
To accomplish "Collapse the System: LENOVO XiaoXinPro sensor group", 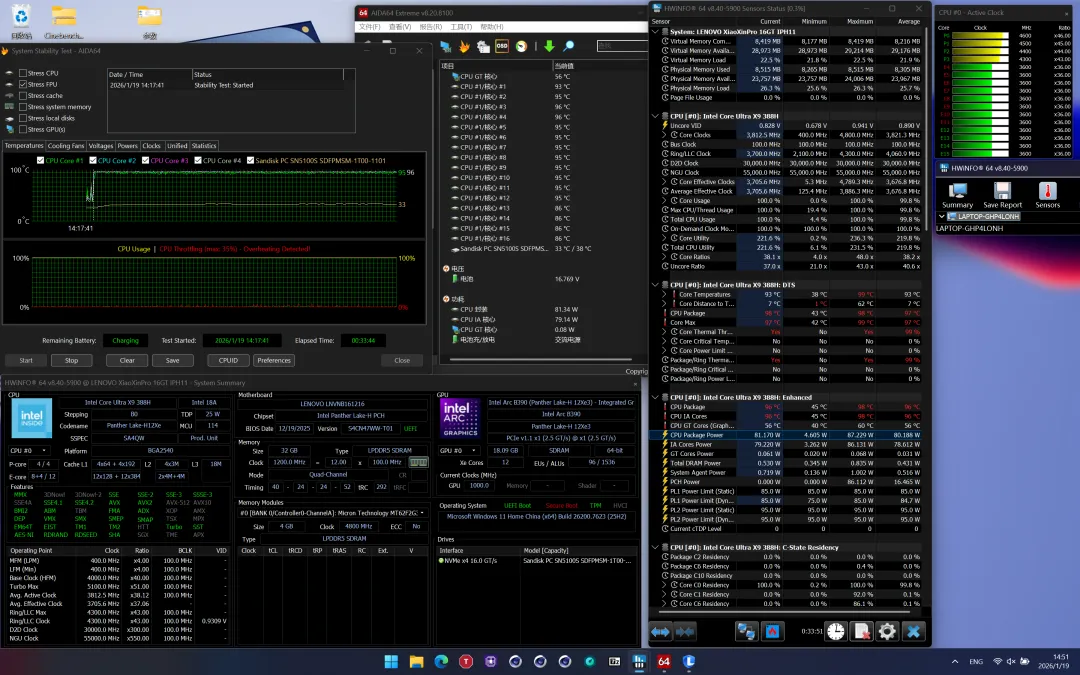I will pos(655,32).
